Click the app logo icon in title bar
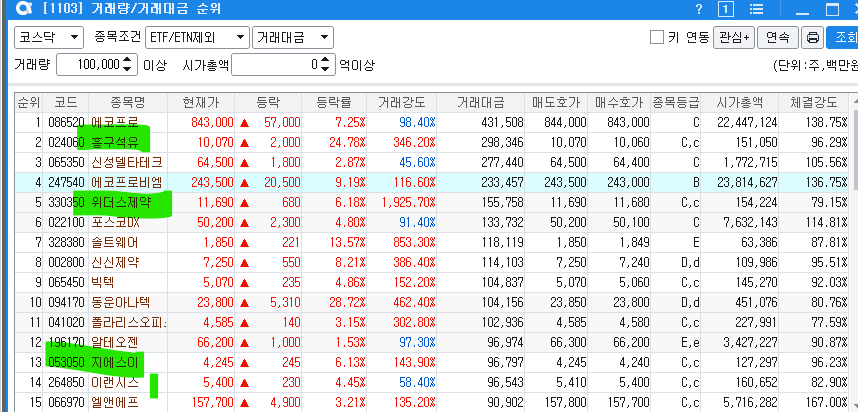This screenshot has width=858, height=412. [24, 9]
